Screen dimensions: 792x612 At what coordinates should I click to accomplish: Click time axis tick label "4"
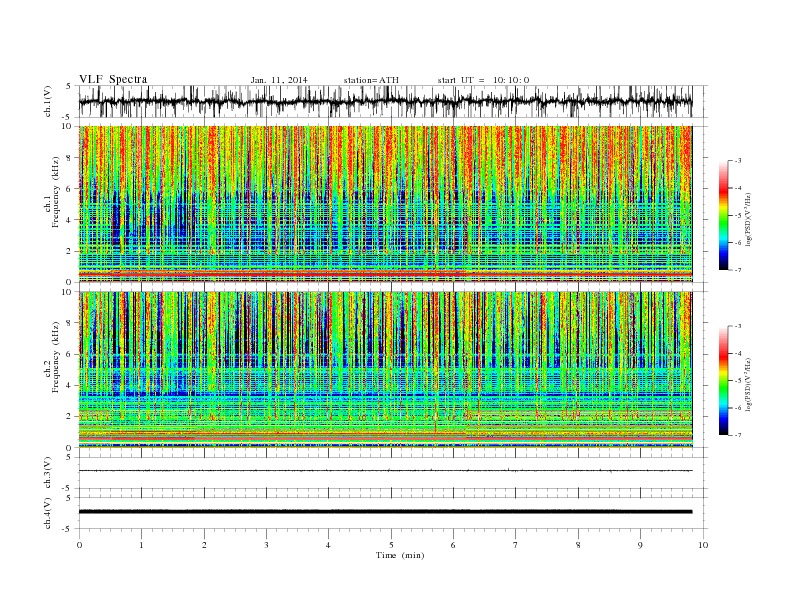(x=328, y=545)
